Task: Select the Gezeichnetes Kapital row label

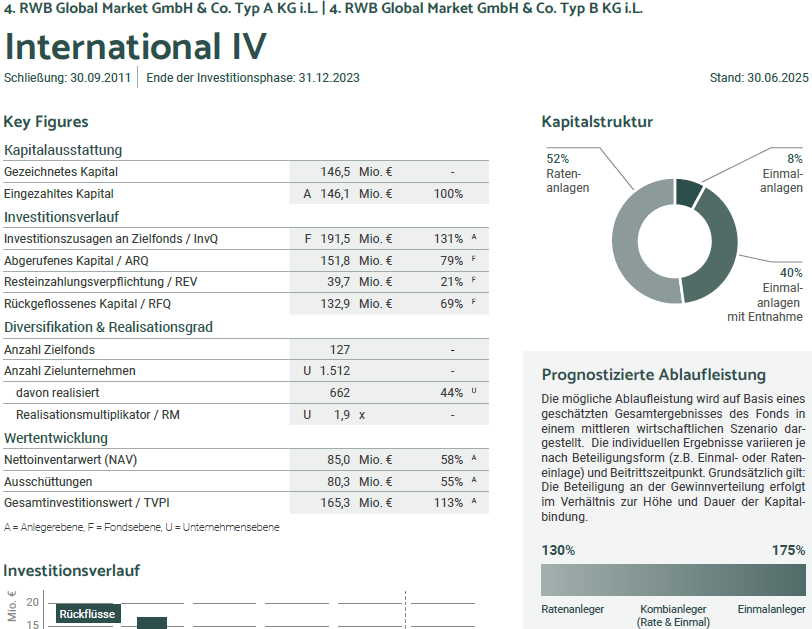Action: point(61,172)
